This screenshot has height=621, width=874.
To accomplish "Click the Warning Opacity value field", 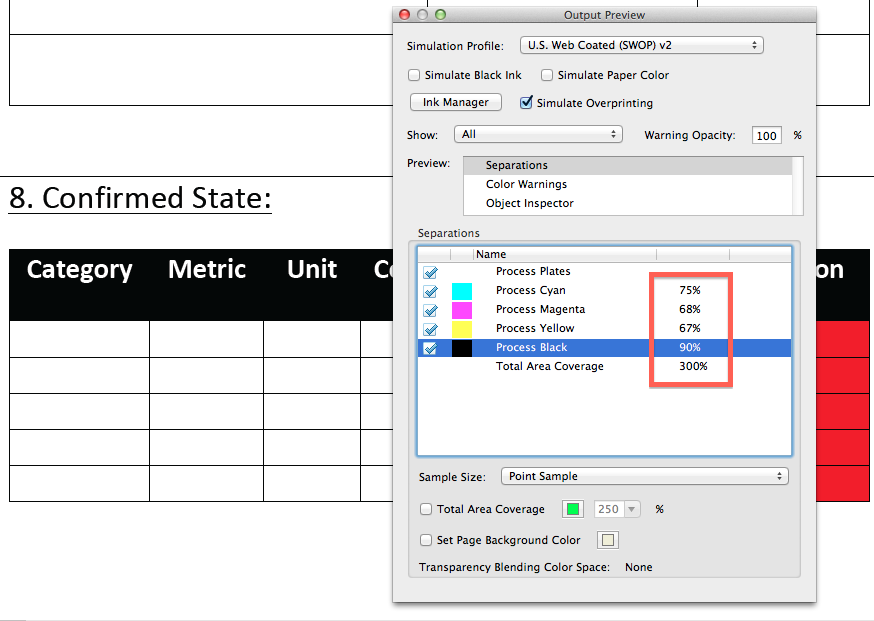I will 766,135.
